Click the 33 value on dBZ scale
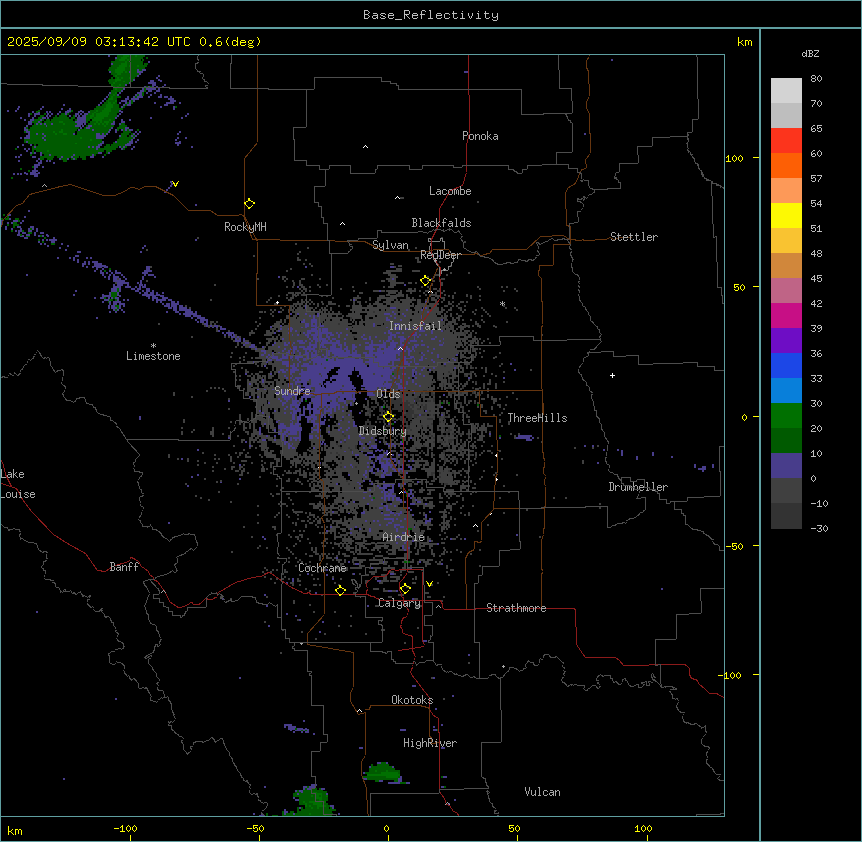This screenshot has height=842, width=862. pos(816,378)
